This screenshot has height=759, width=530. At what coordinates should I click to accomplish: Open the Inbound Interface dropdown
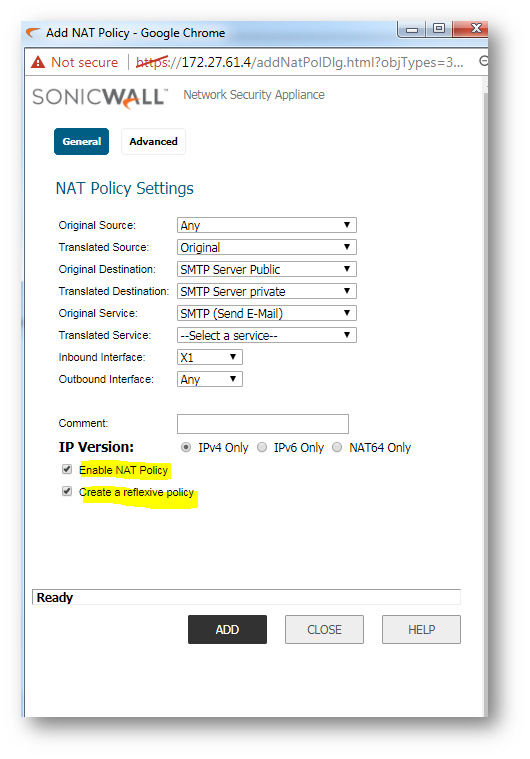coord(210,357)
